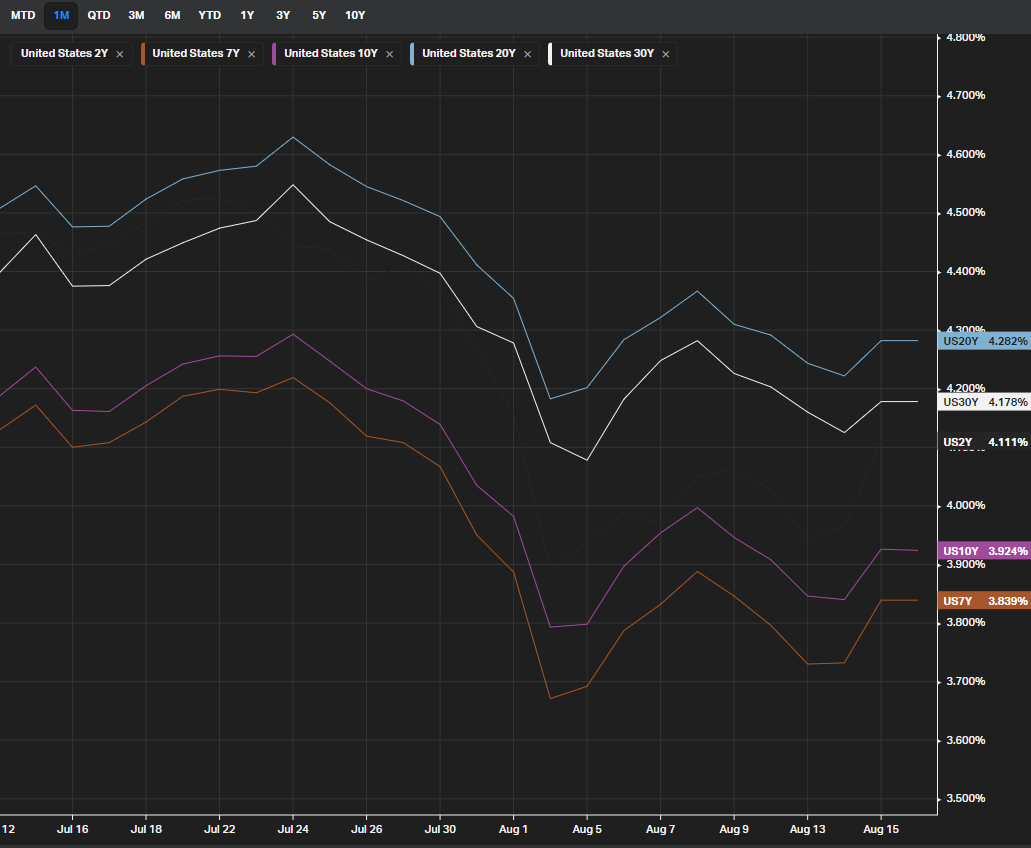Remove United States 7Y series with x
This screenshot has height=848, width=1031.
click(252, 54)
